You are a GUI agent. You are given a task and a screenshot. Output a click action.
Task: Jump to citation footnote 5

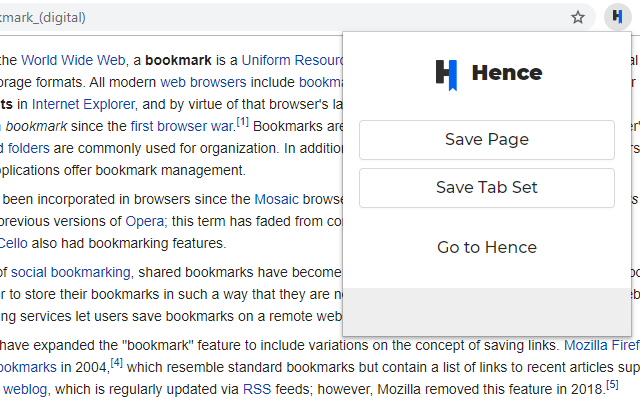[x=612, y=385]
